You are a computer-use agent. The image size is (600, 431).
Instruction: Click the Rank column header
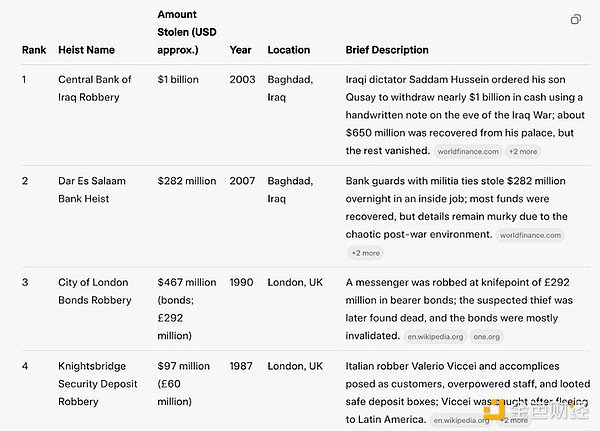[33, 50]
